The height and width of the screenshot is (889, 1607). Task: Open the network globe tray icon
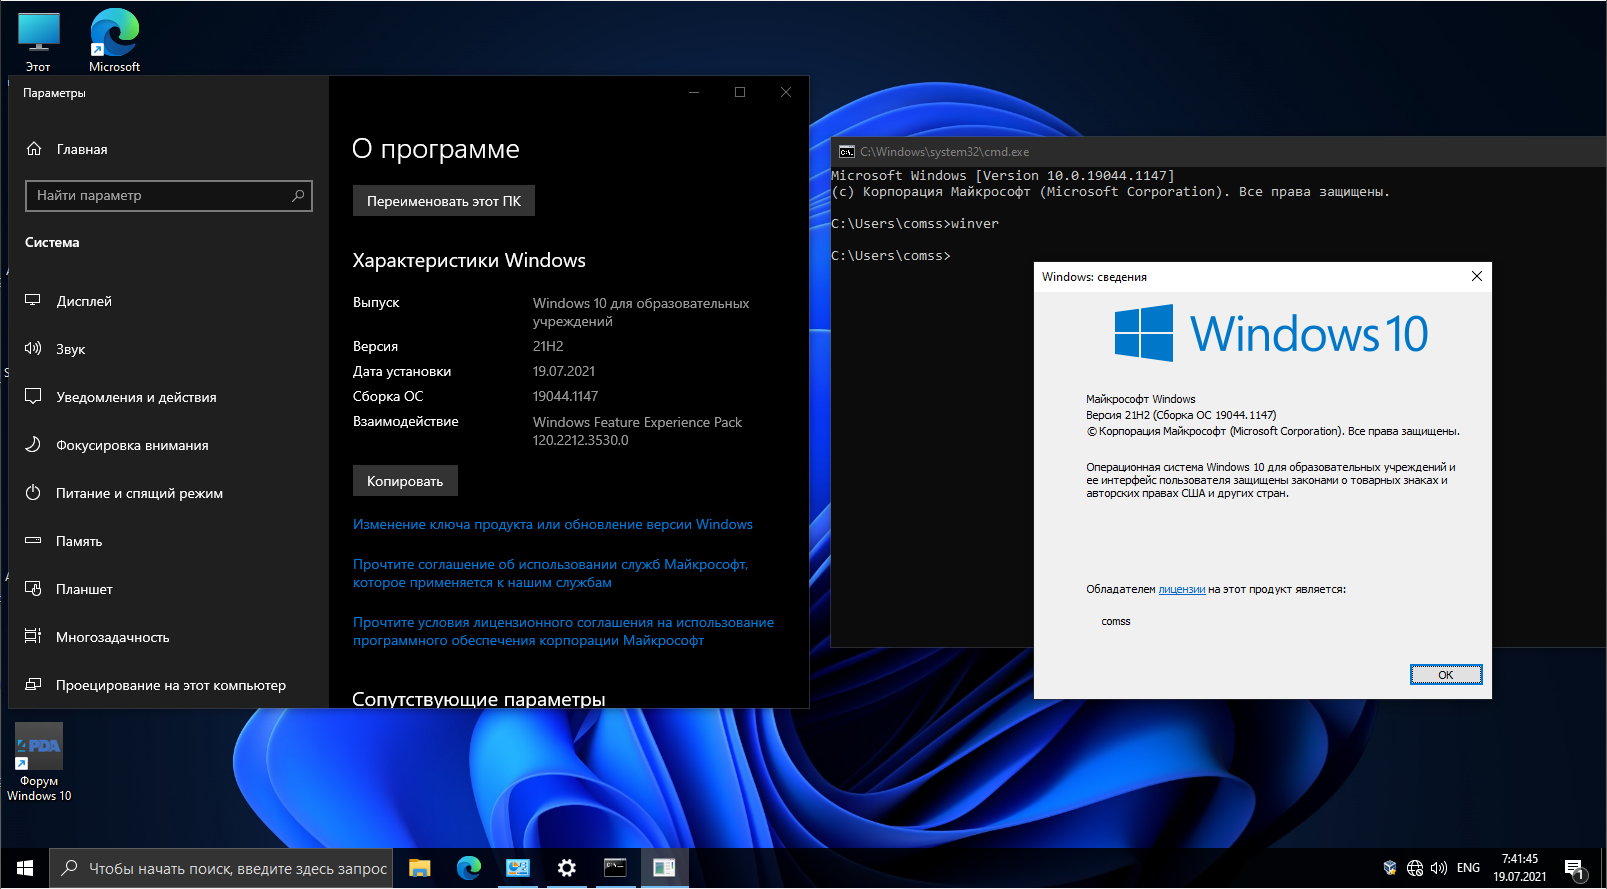coord(1415,868)
